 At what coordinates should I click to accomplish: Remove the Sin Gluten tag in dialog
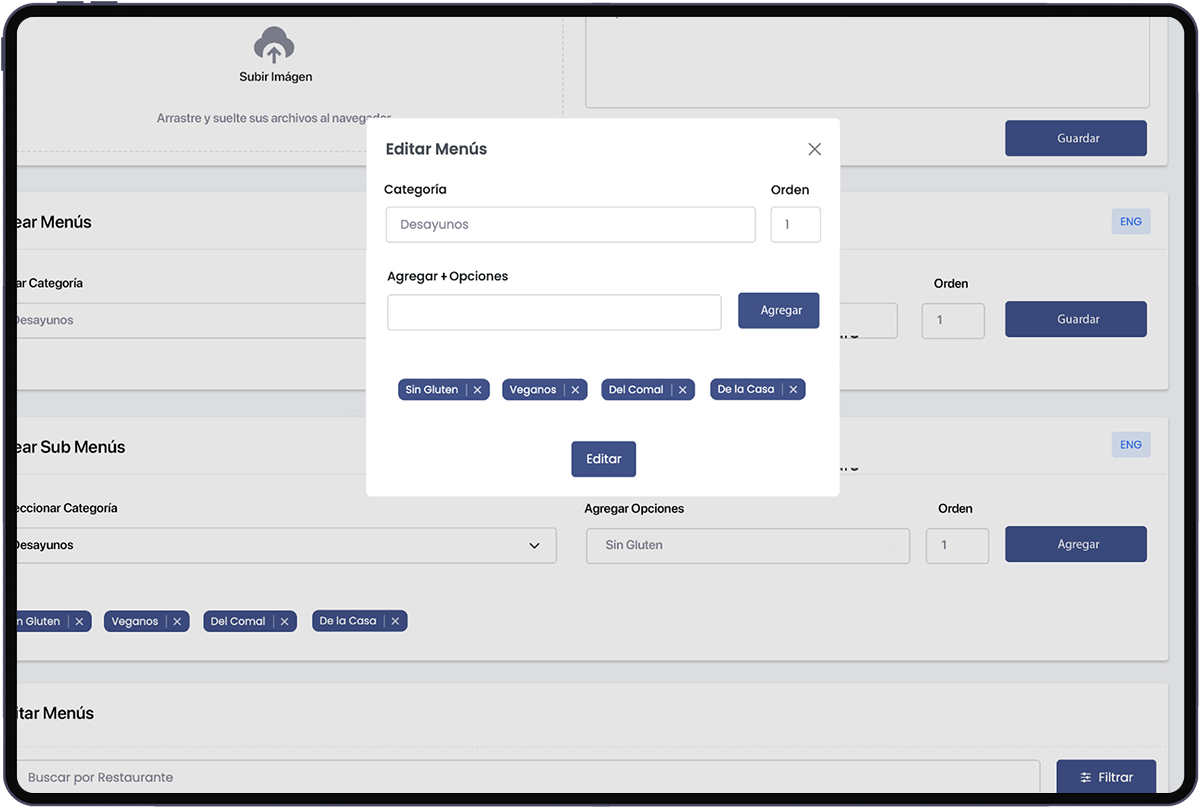tap(477, 390)
